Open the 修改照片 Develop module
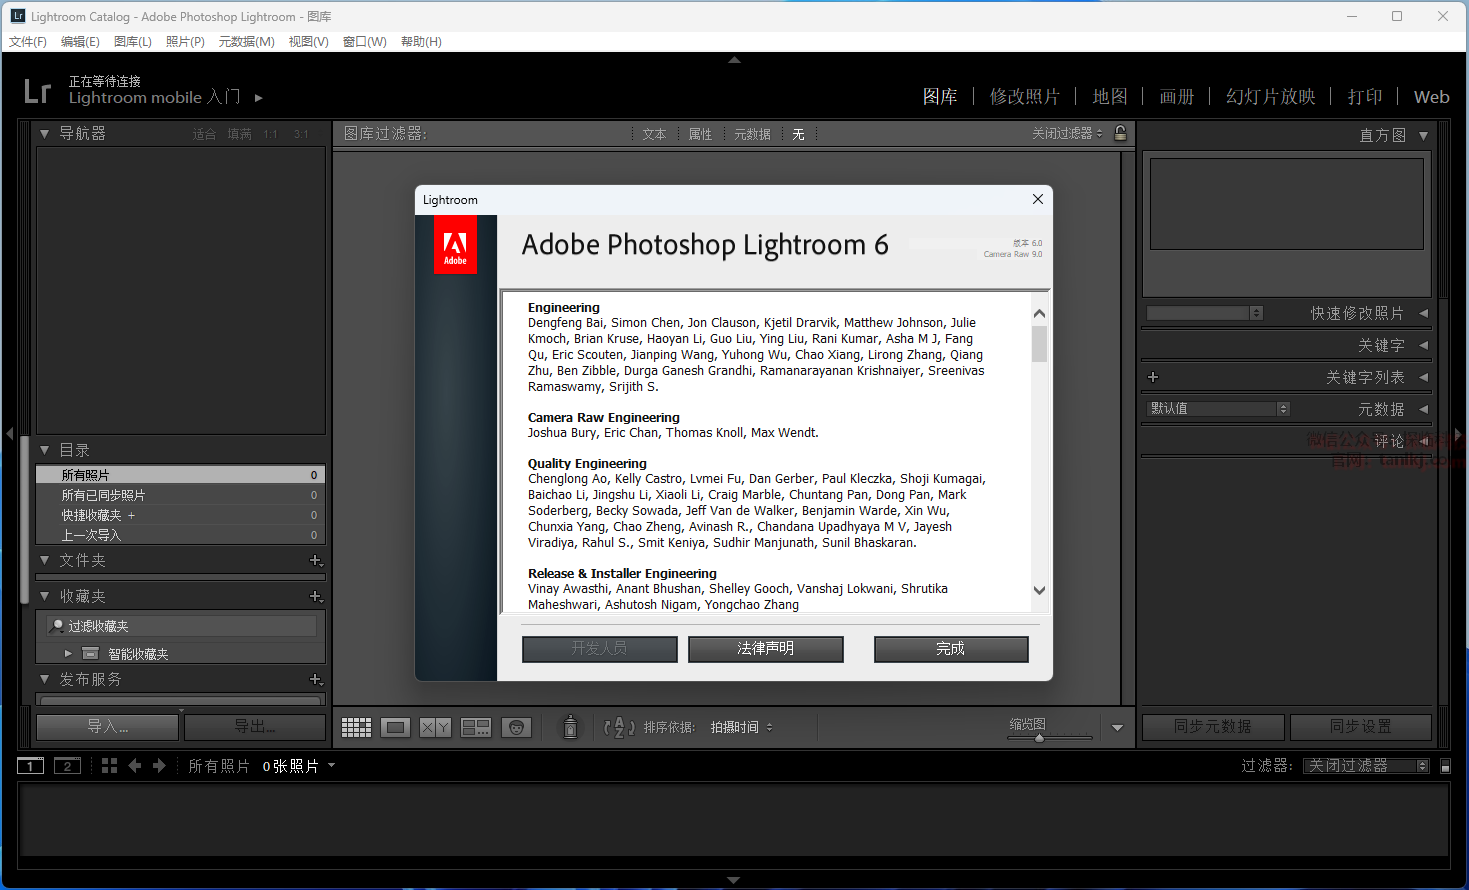This screenshot has height=890, width=1469. tap(1024, 97)
